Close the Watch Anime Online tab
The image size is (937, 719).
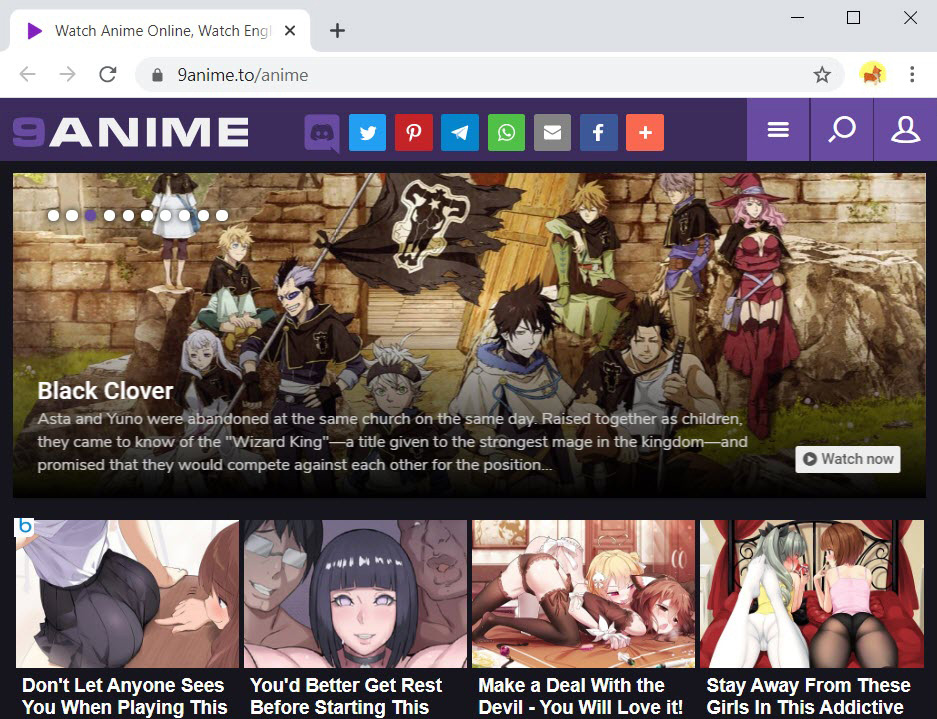pos(290,30)
